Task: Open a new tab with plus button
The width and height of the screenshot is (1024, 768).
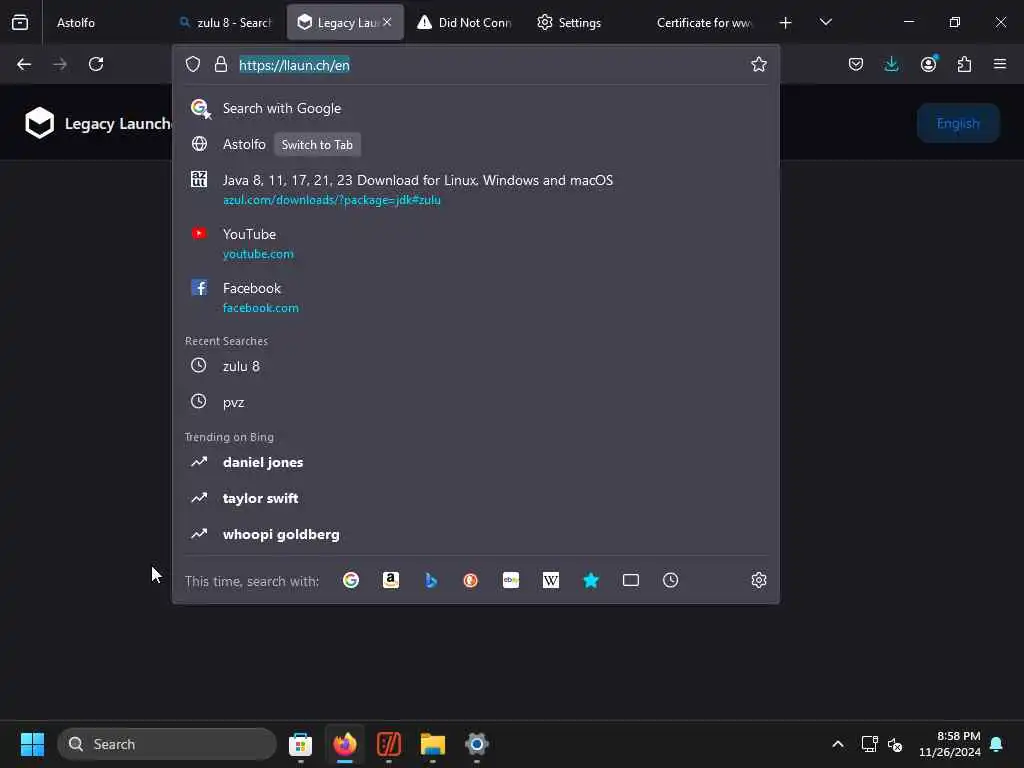Action: pyautogui.click(x=785, y=22)
